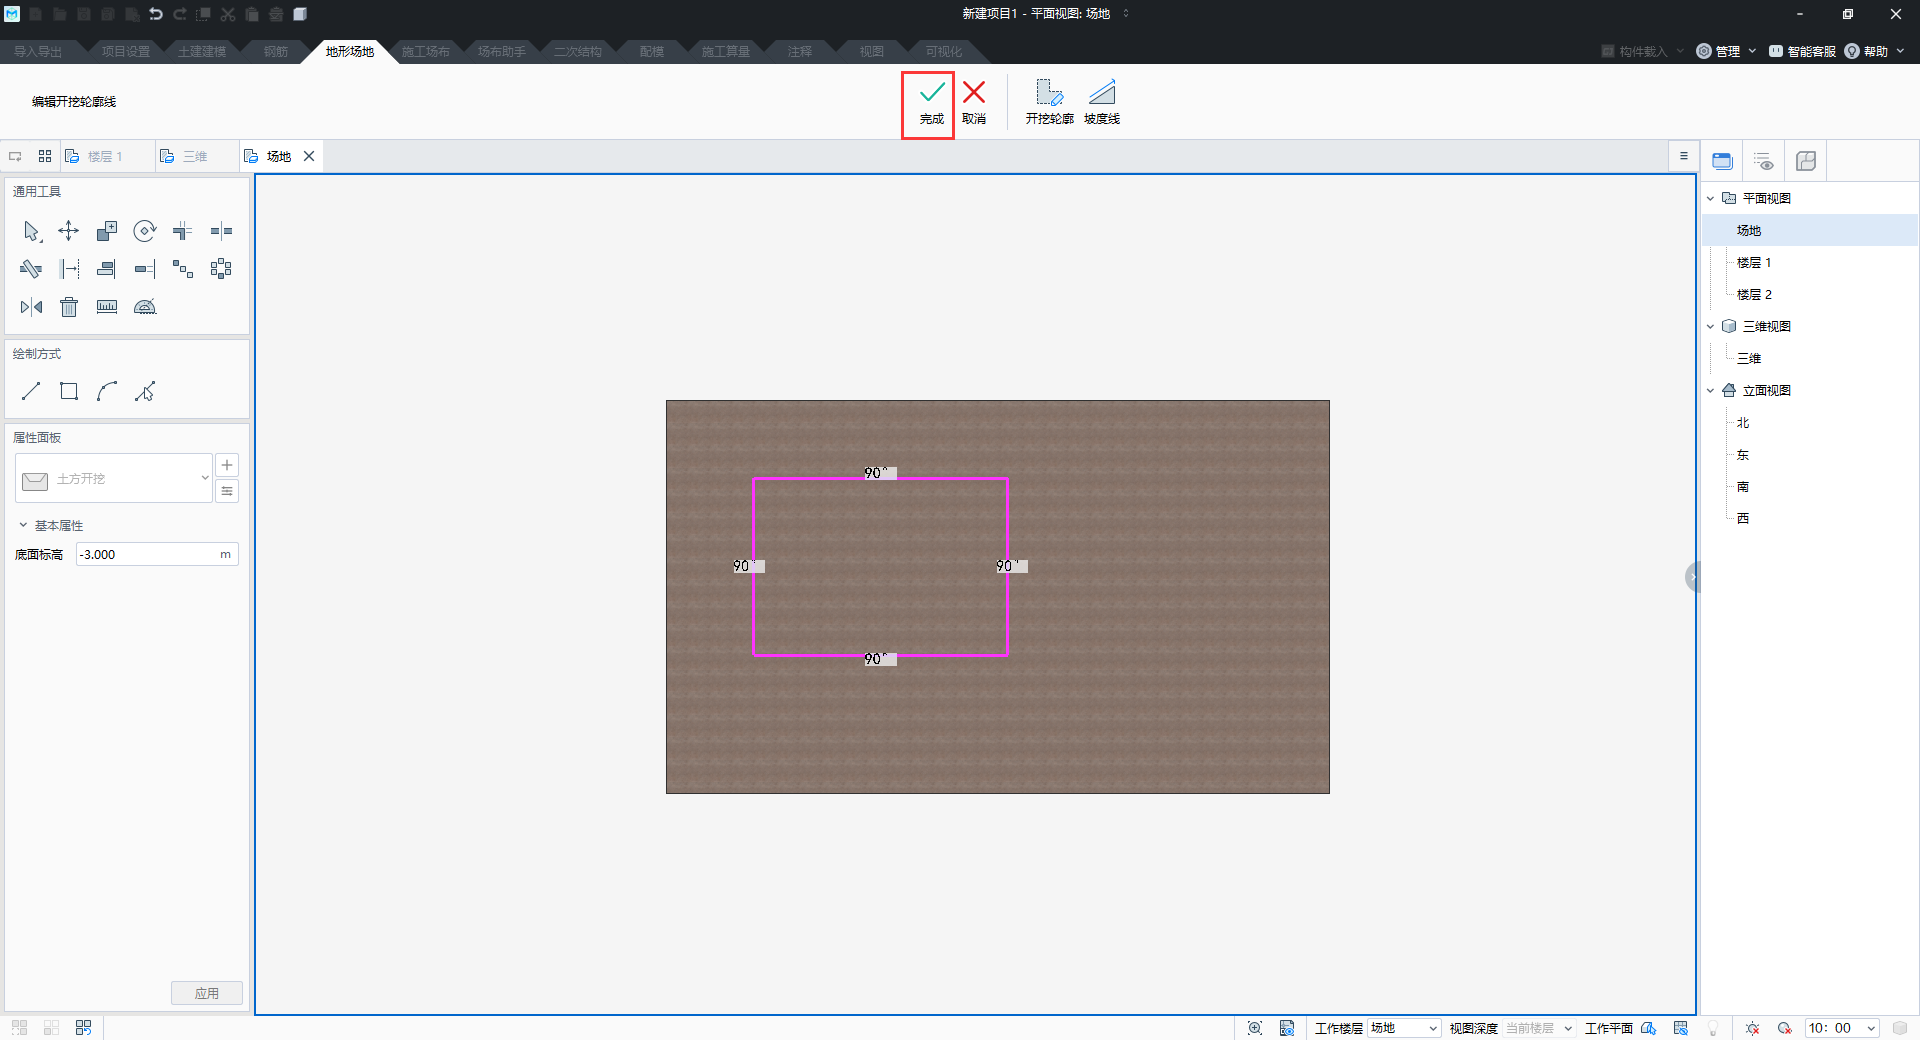This screenshot has height=1040, width=1920.
Task: Close the 场地 view tab
Action: [309, 156]
